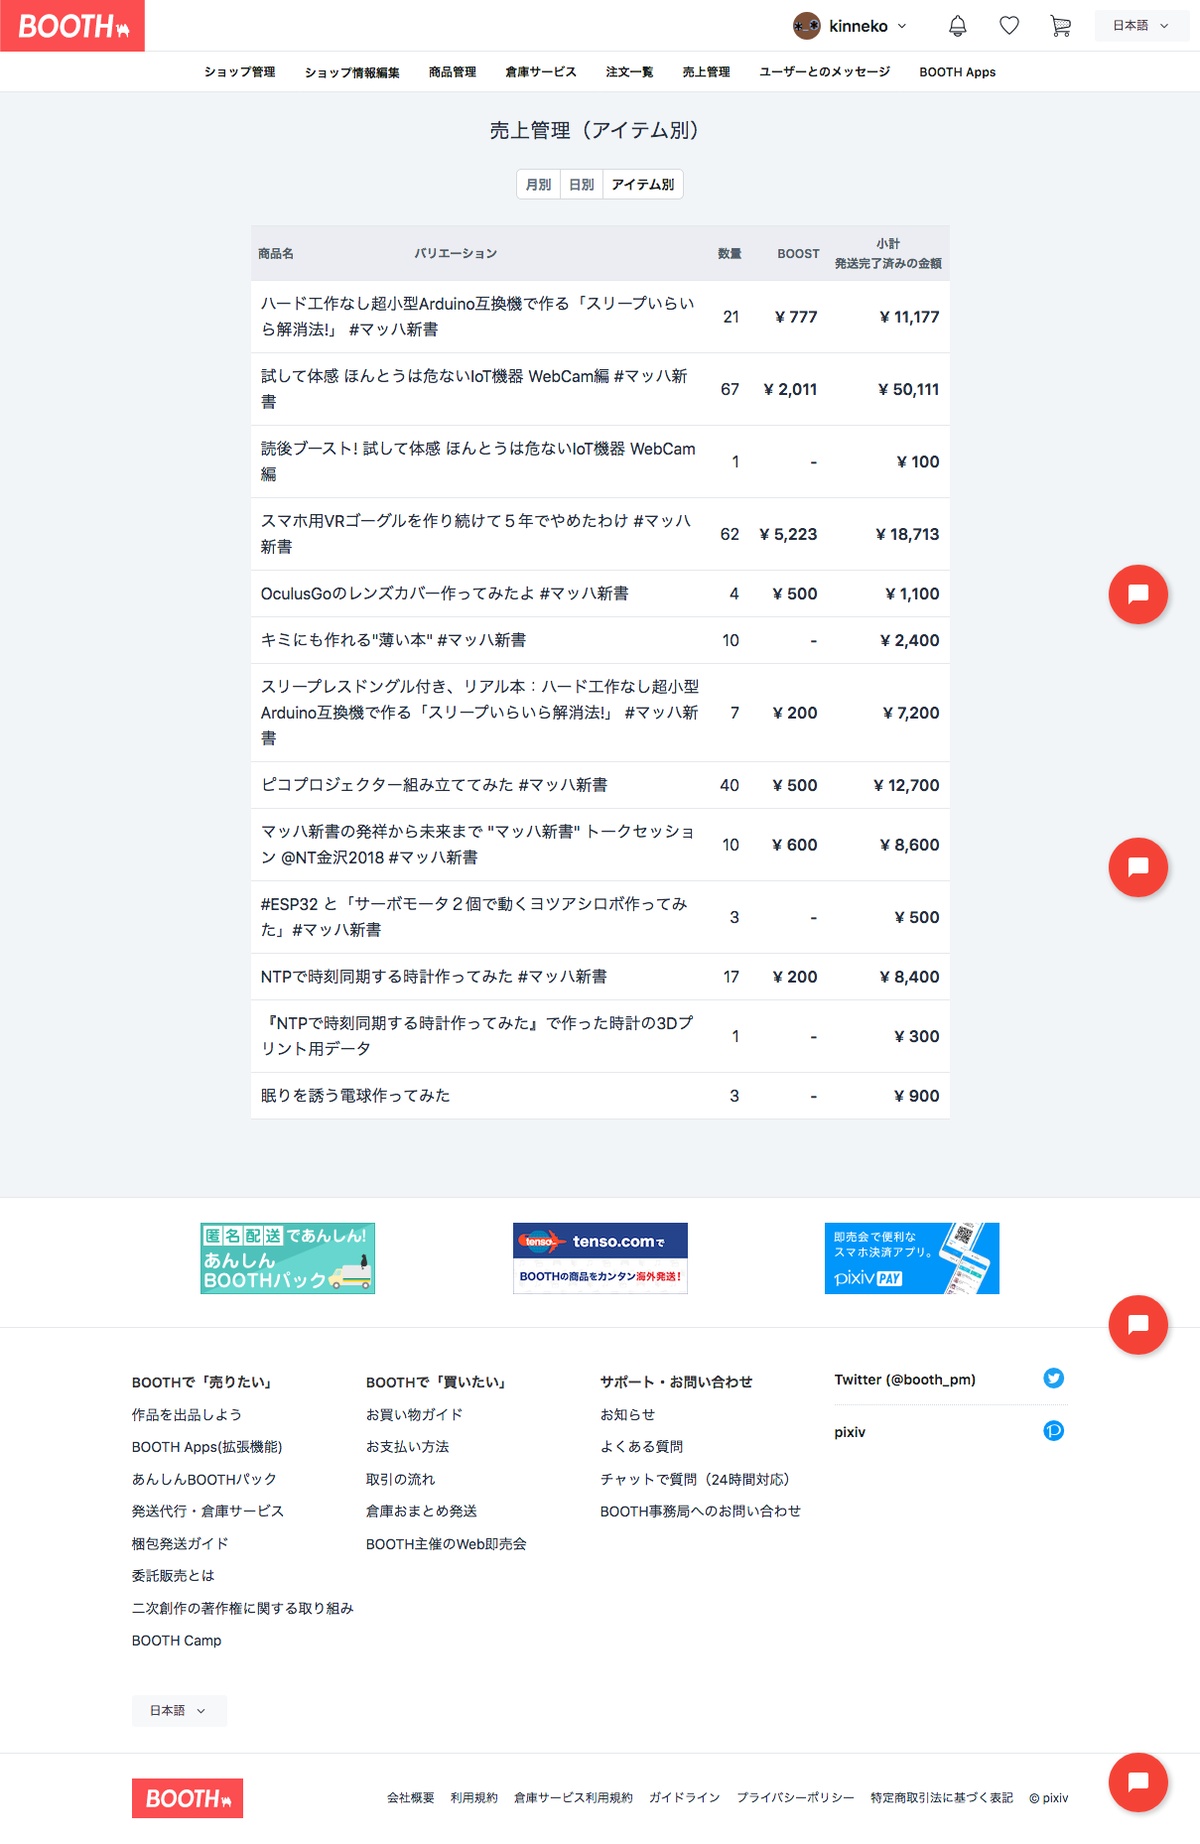Click the kinneko user avatar
The height and width of the screenshot is (1844, 1200).
pos(806,26)
